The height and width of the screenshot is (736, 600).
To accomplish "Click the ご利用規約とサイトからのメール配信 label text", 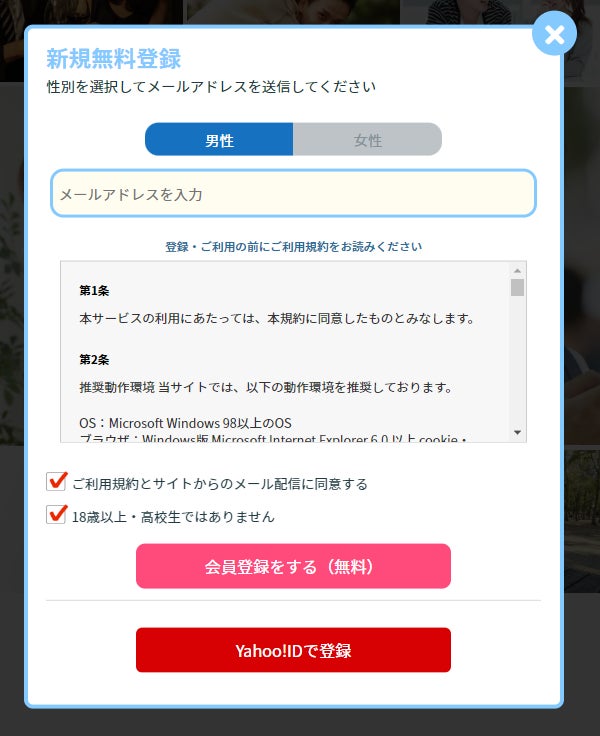I will coord(220,484).
